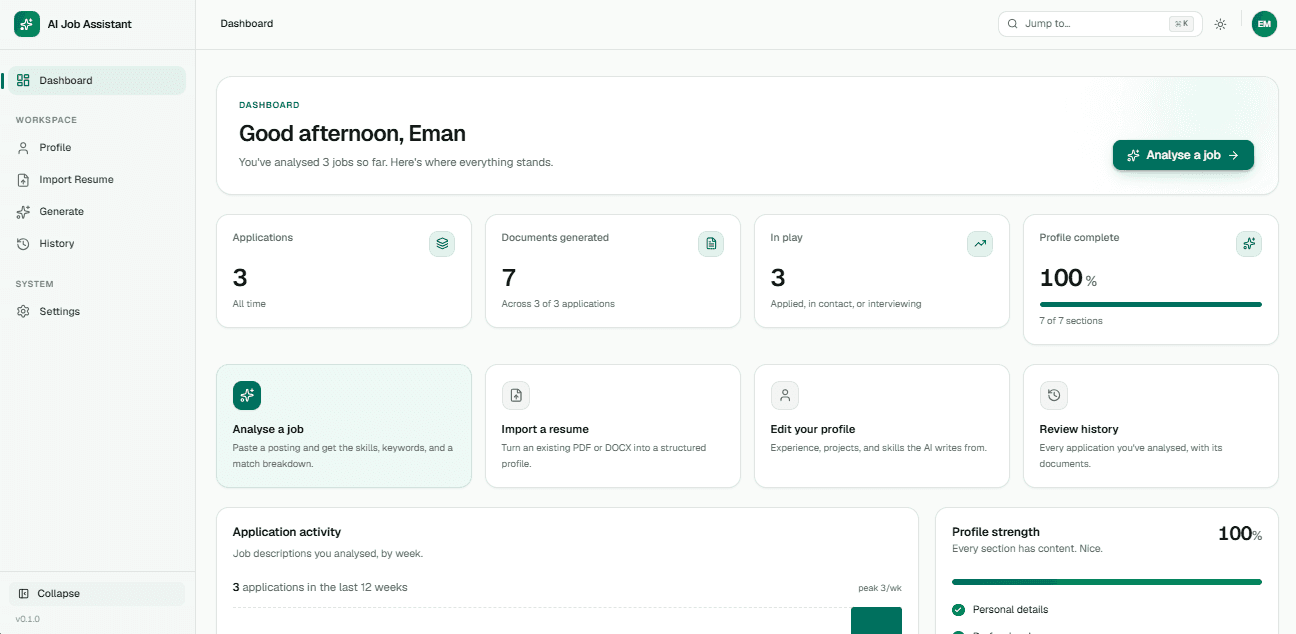Click the Dashboard grid icon in sidebar

[23, 81]
